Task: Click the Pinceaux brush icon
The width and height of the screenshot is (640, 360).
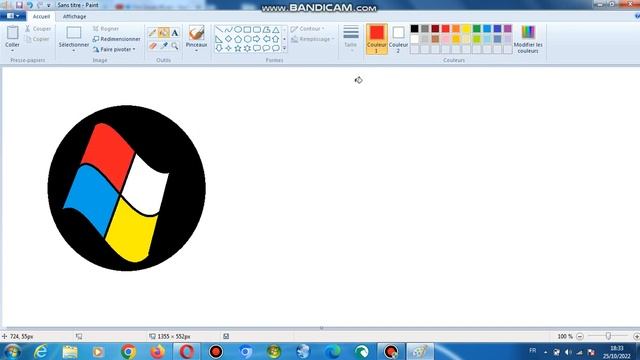Action: [196, 33]
